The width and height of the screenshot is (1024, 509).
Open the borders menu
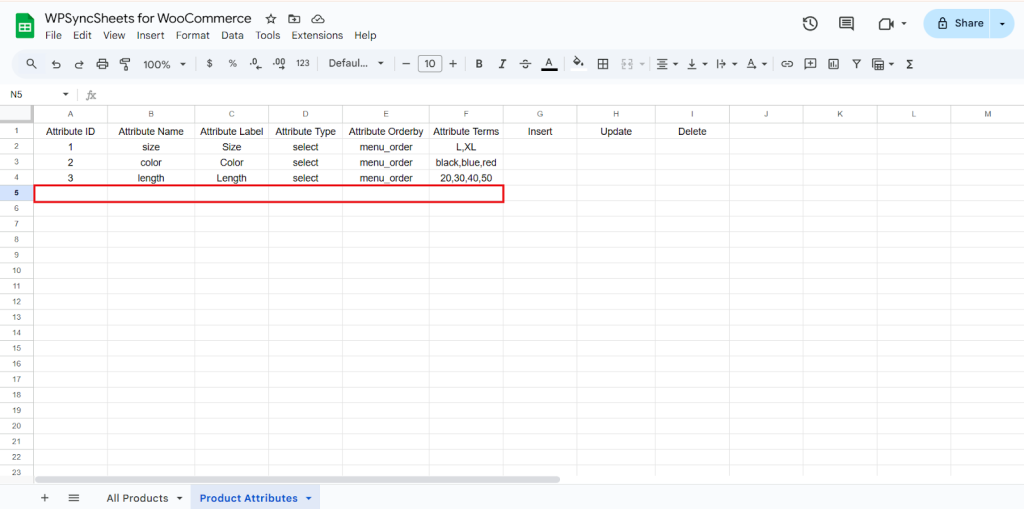pos(603,64)
